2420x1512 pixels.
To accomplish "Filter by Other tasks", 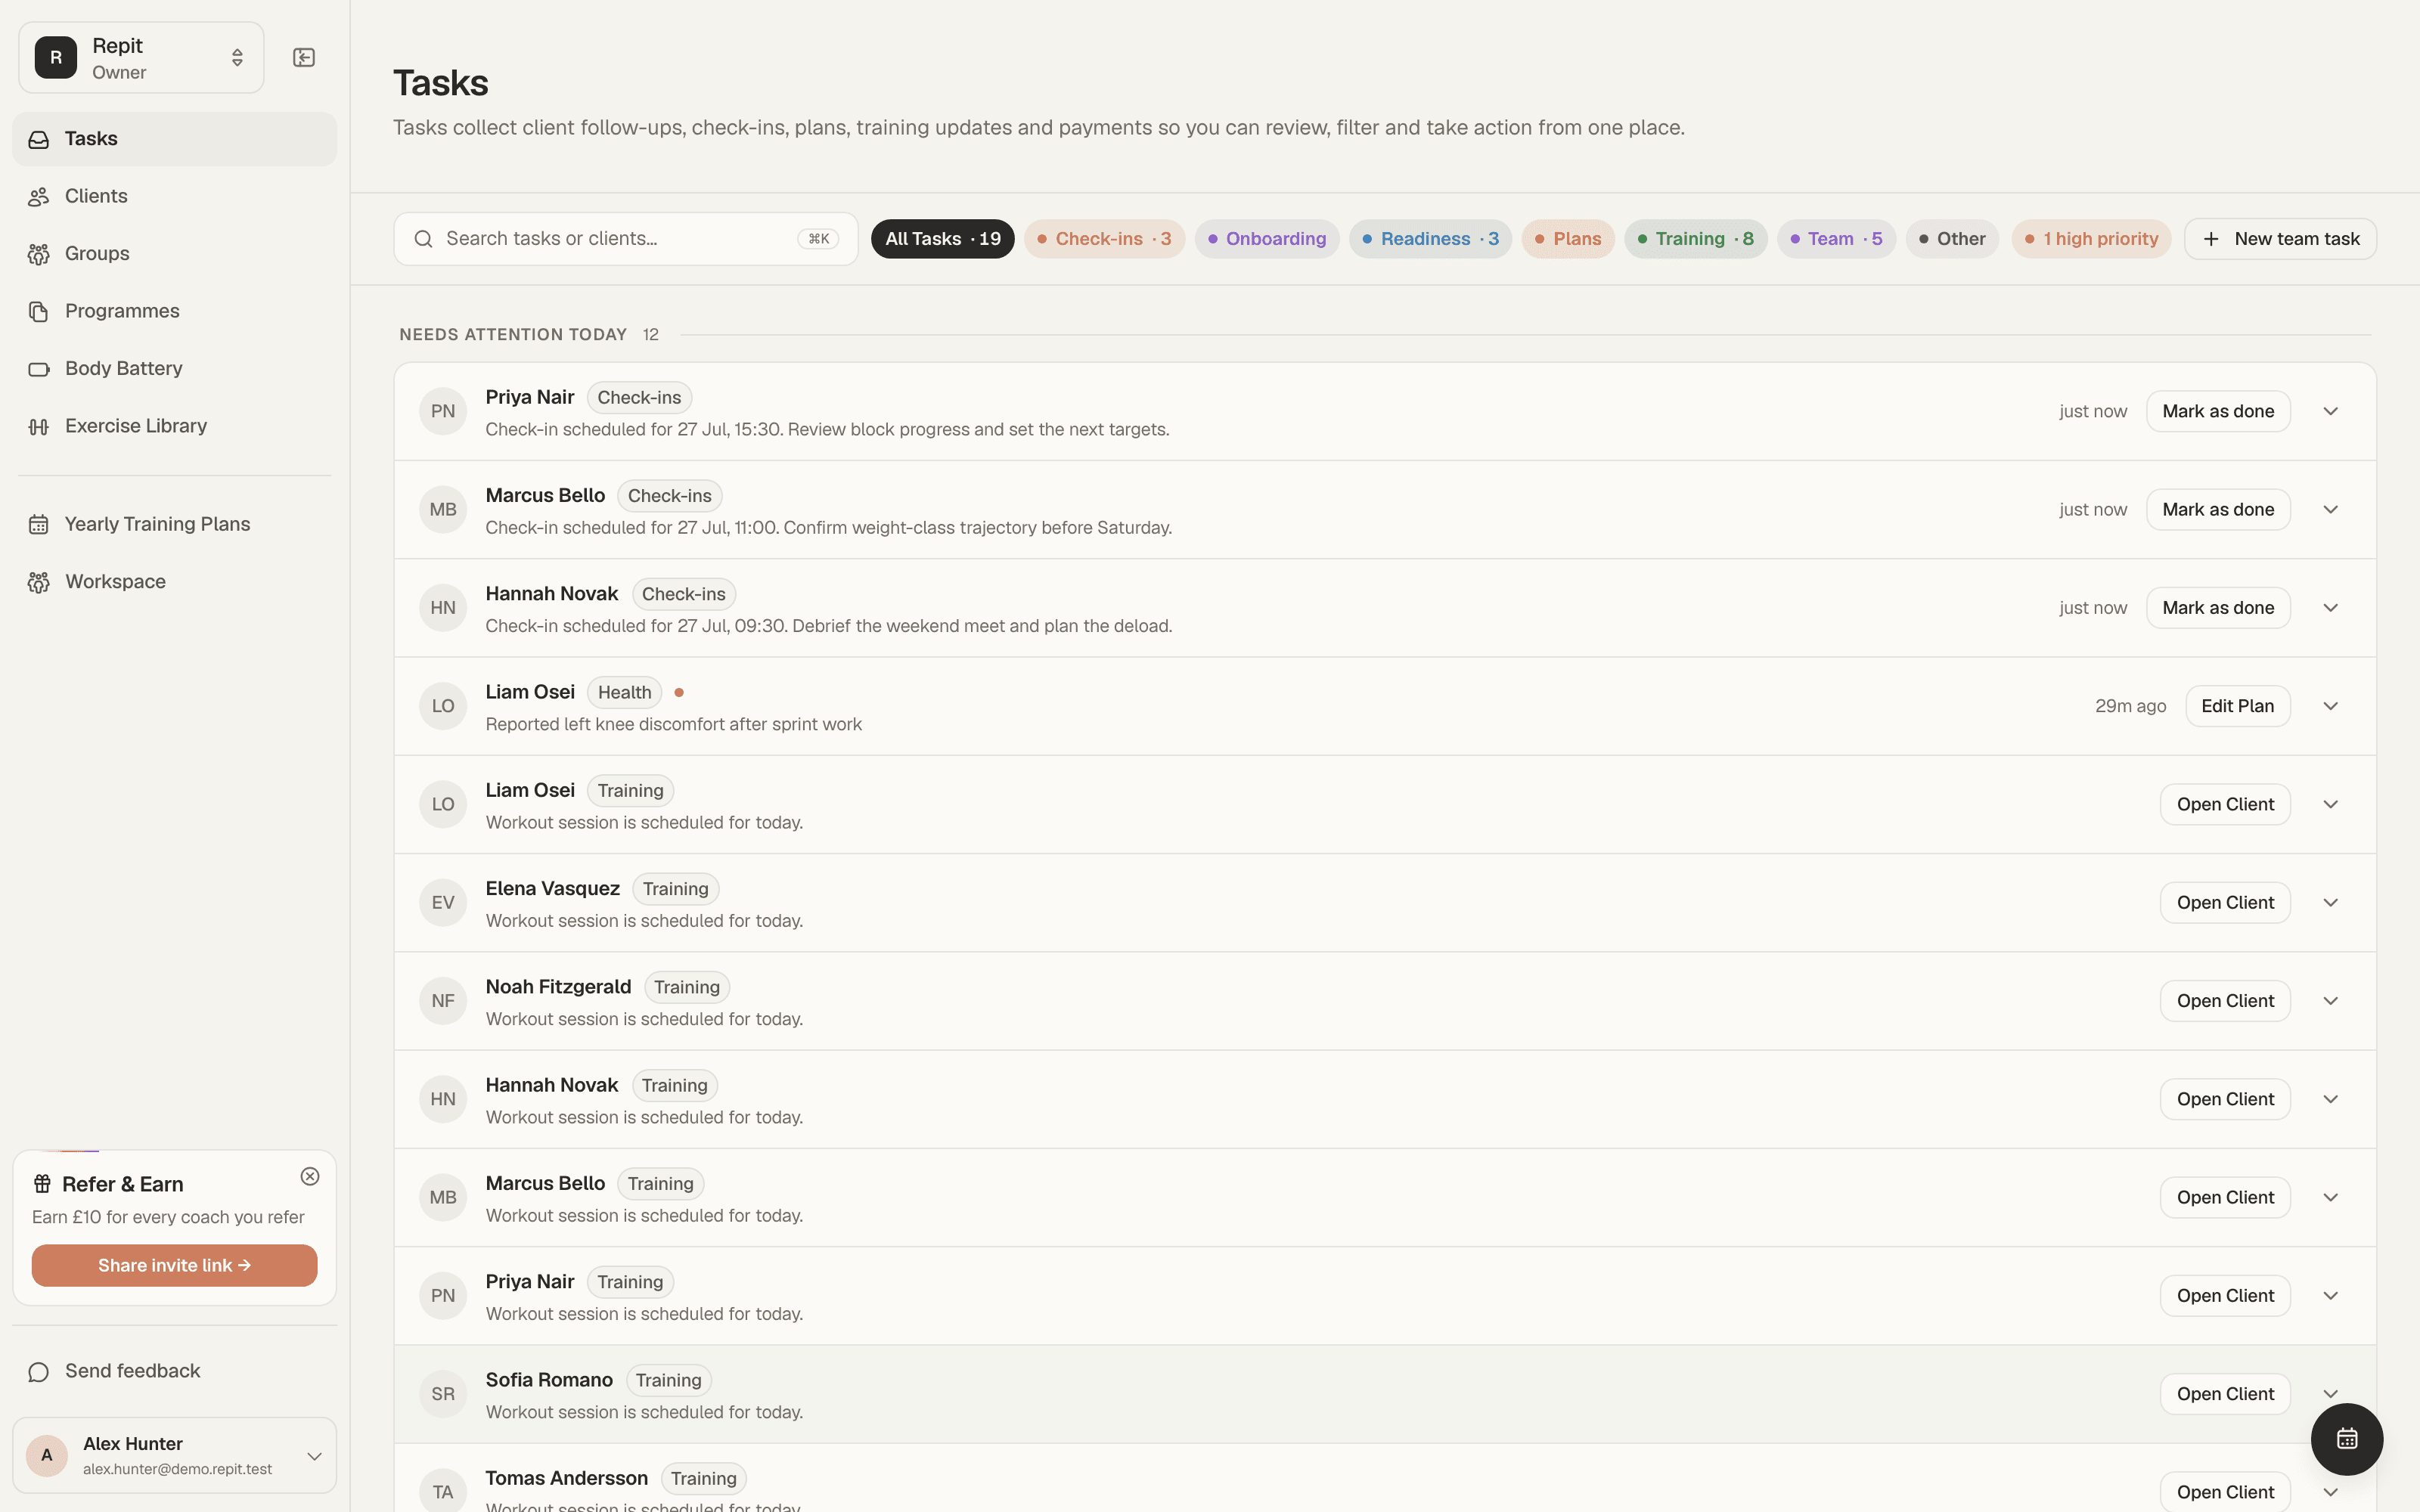I will [x=1952, y=239].
